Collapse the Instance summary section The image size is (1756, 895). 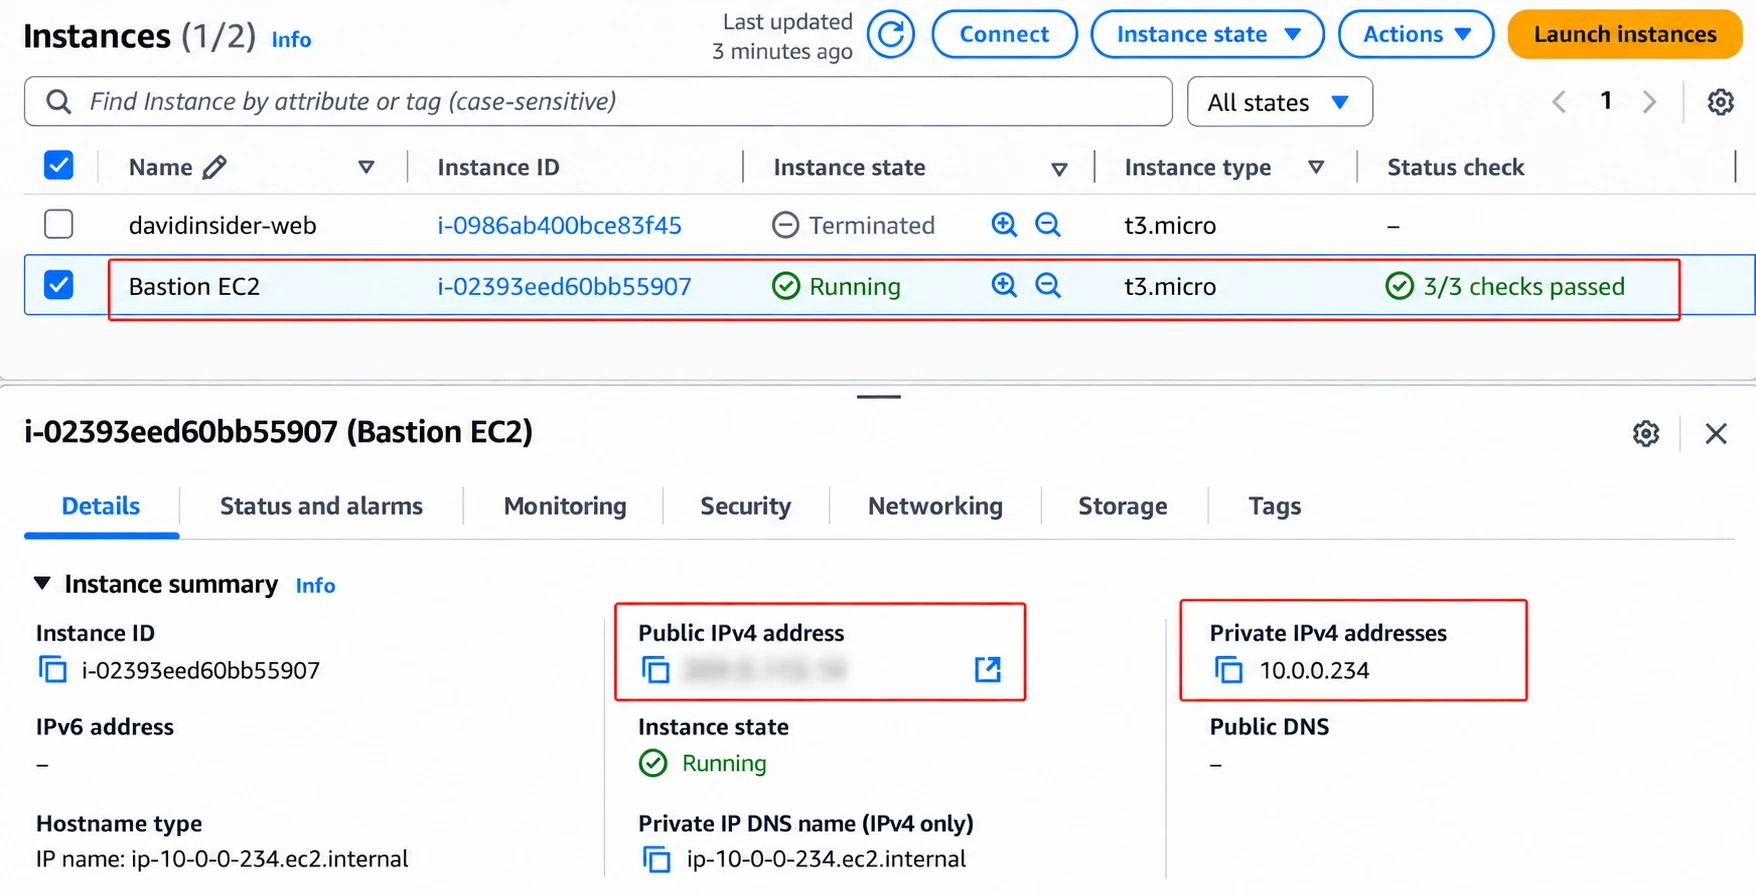pyautogui.click(x=42, y=583)
